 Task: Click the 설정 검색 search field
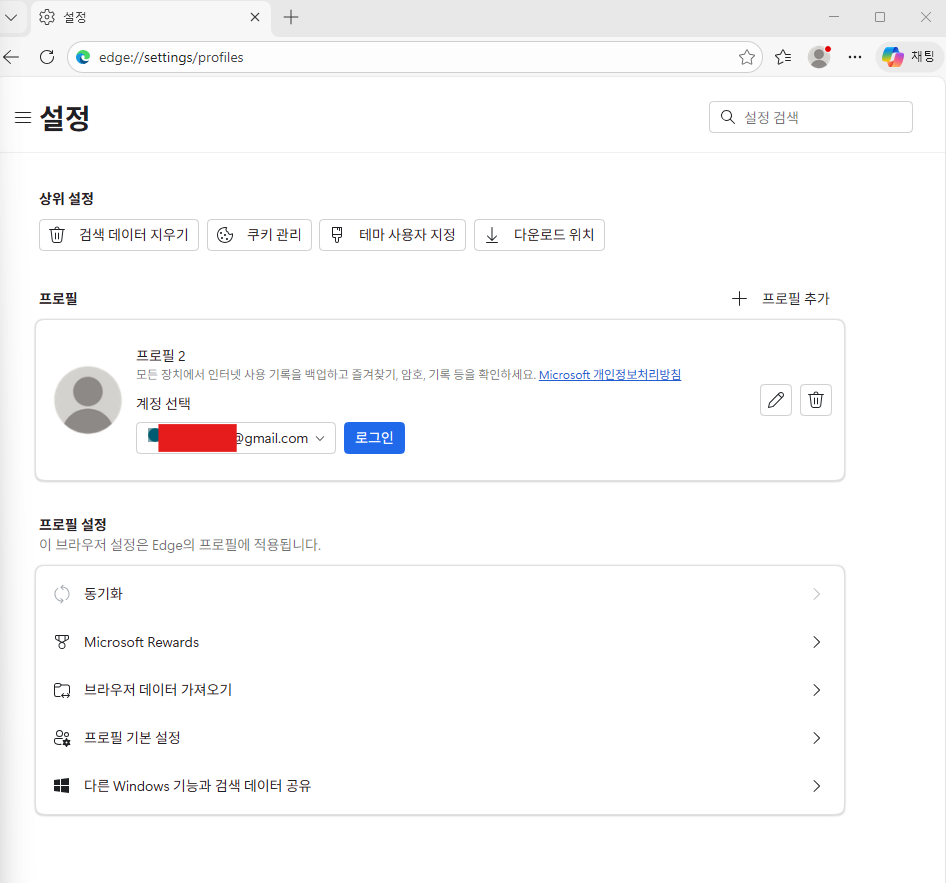pyautogui.click(x=810, y=117)
